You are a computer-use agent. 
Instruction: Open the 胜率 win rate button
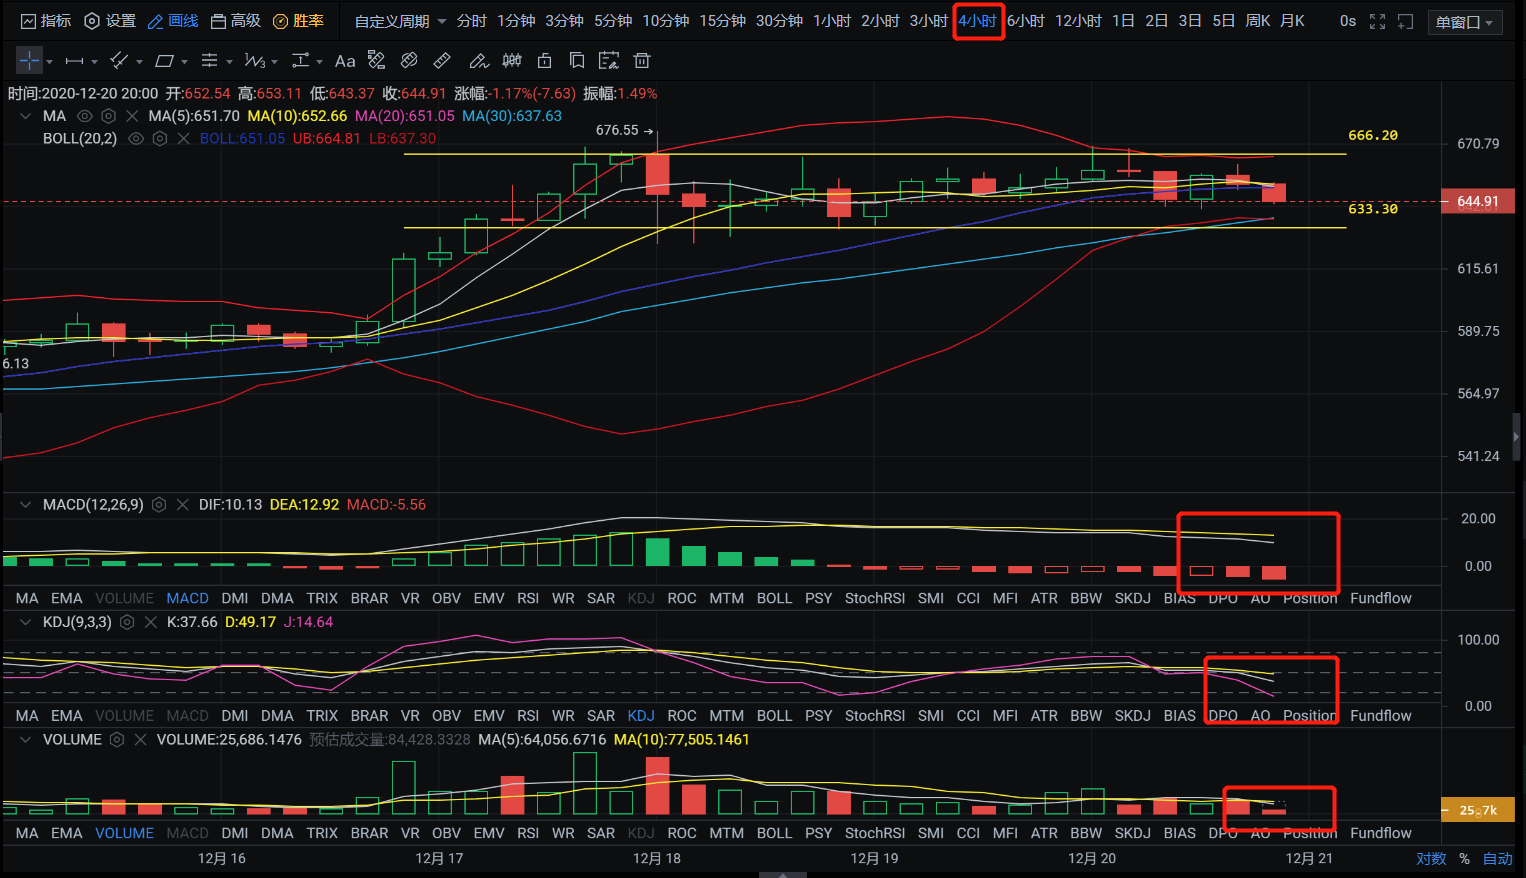click(x=298, y=21)
